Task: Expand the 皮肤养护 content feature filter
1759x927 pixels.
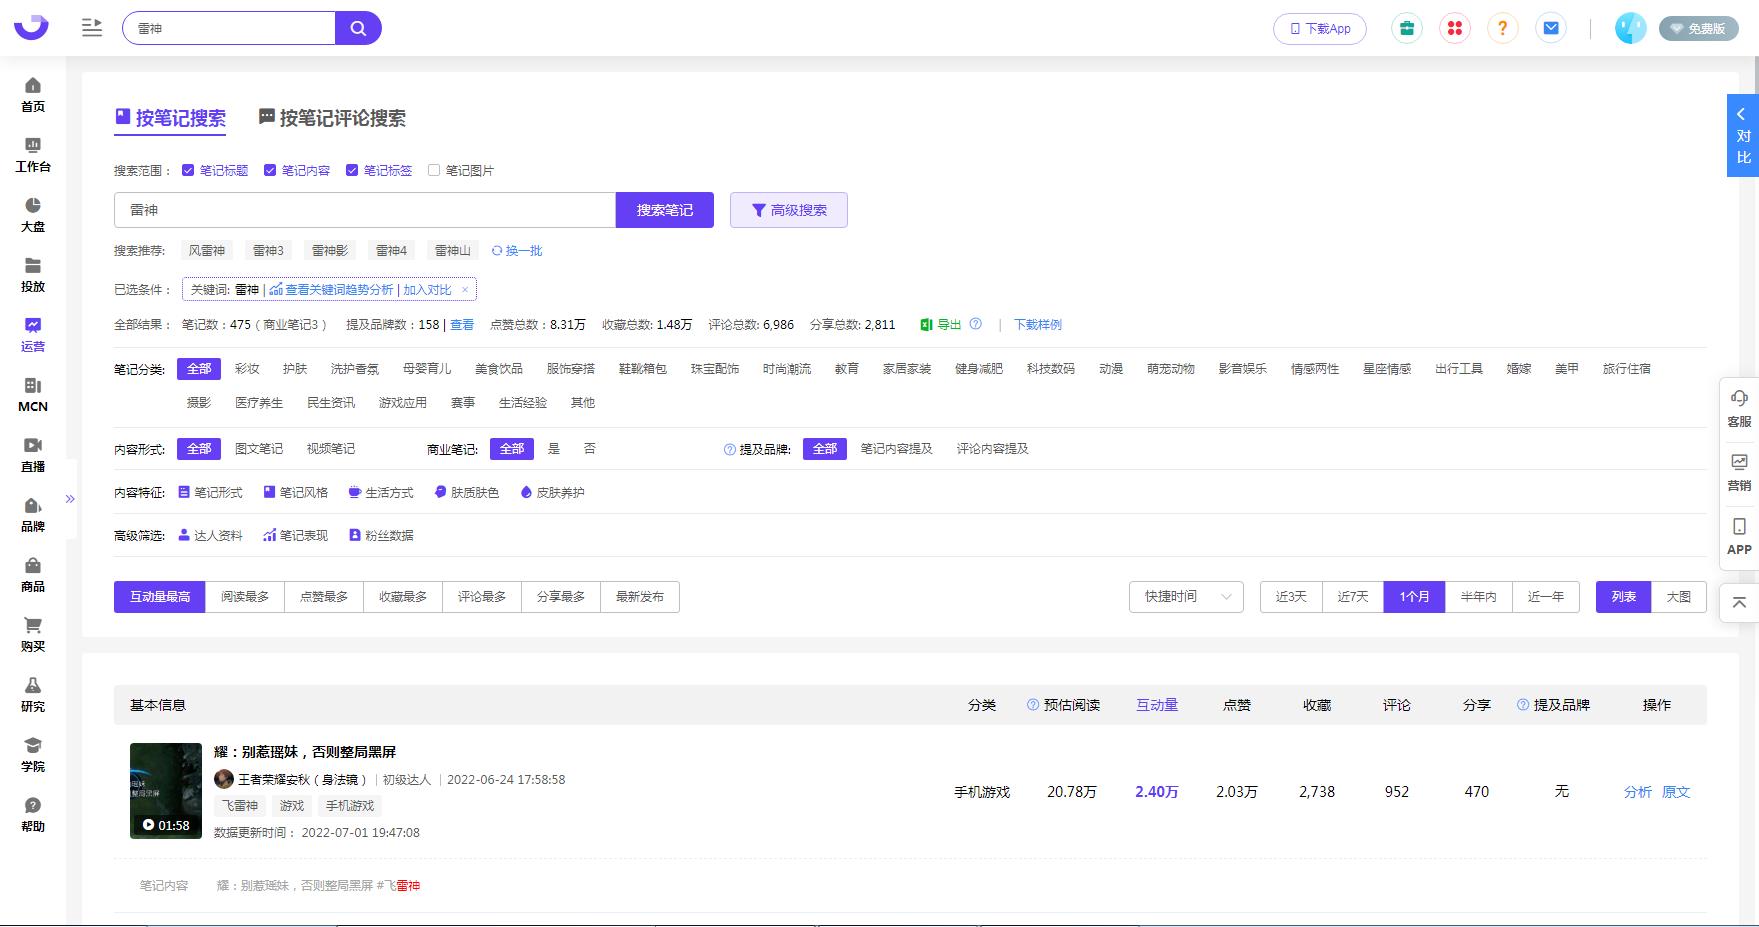Action: coord(553,492)
